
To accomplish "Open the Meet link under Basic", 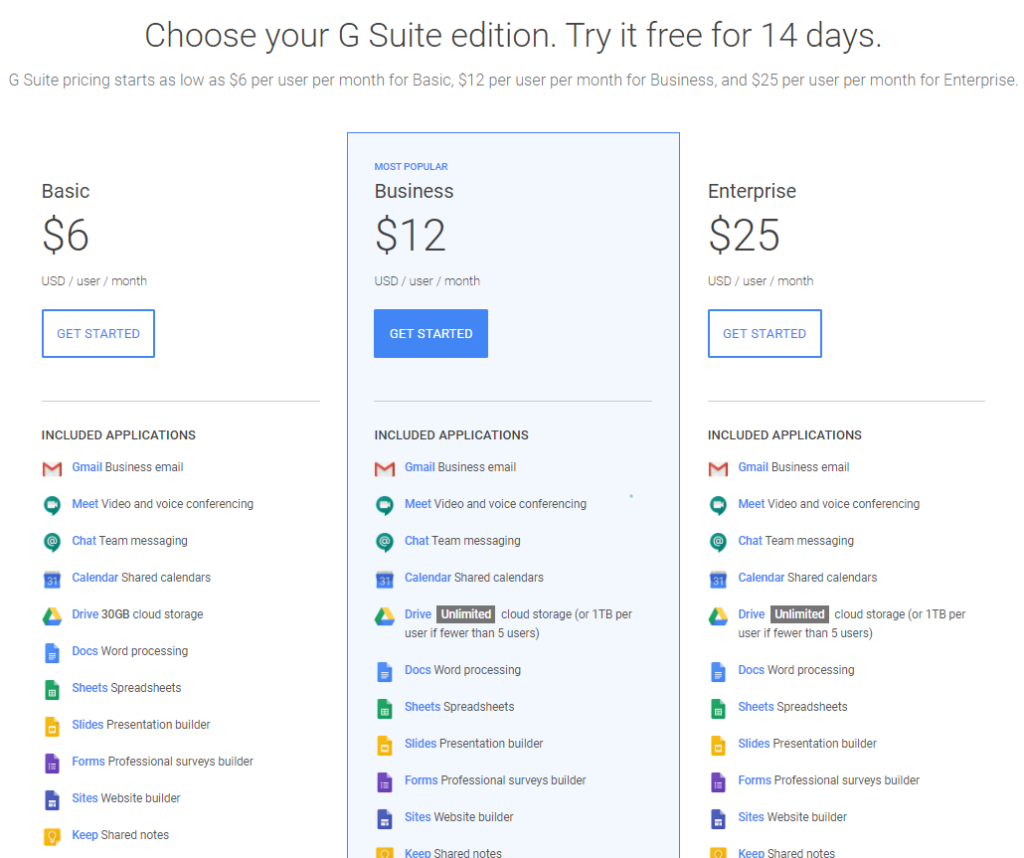I will click(x=85, y=504).
